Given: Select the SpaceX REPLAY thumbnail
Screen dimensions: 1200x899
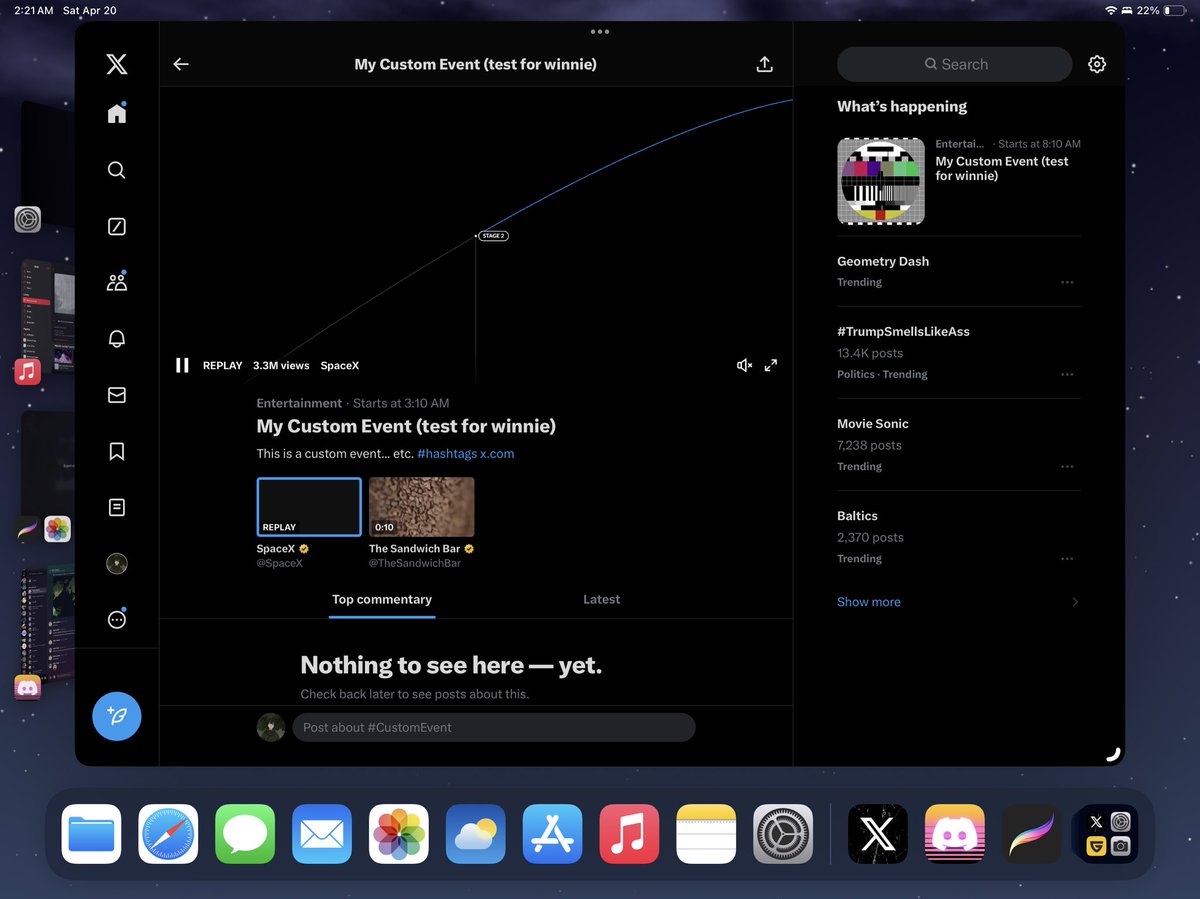Looking at the screenshot, I should (x=309, y=507).
